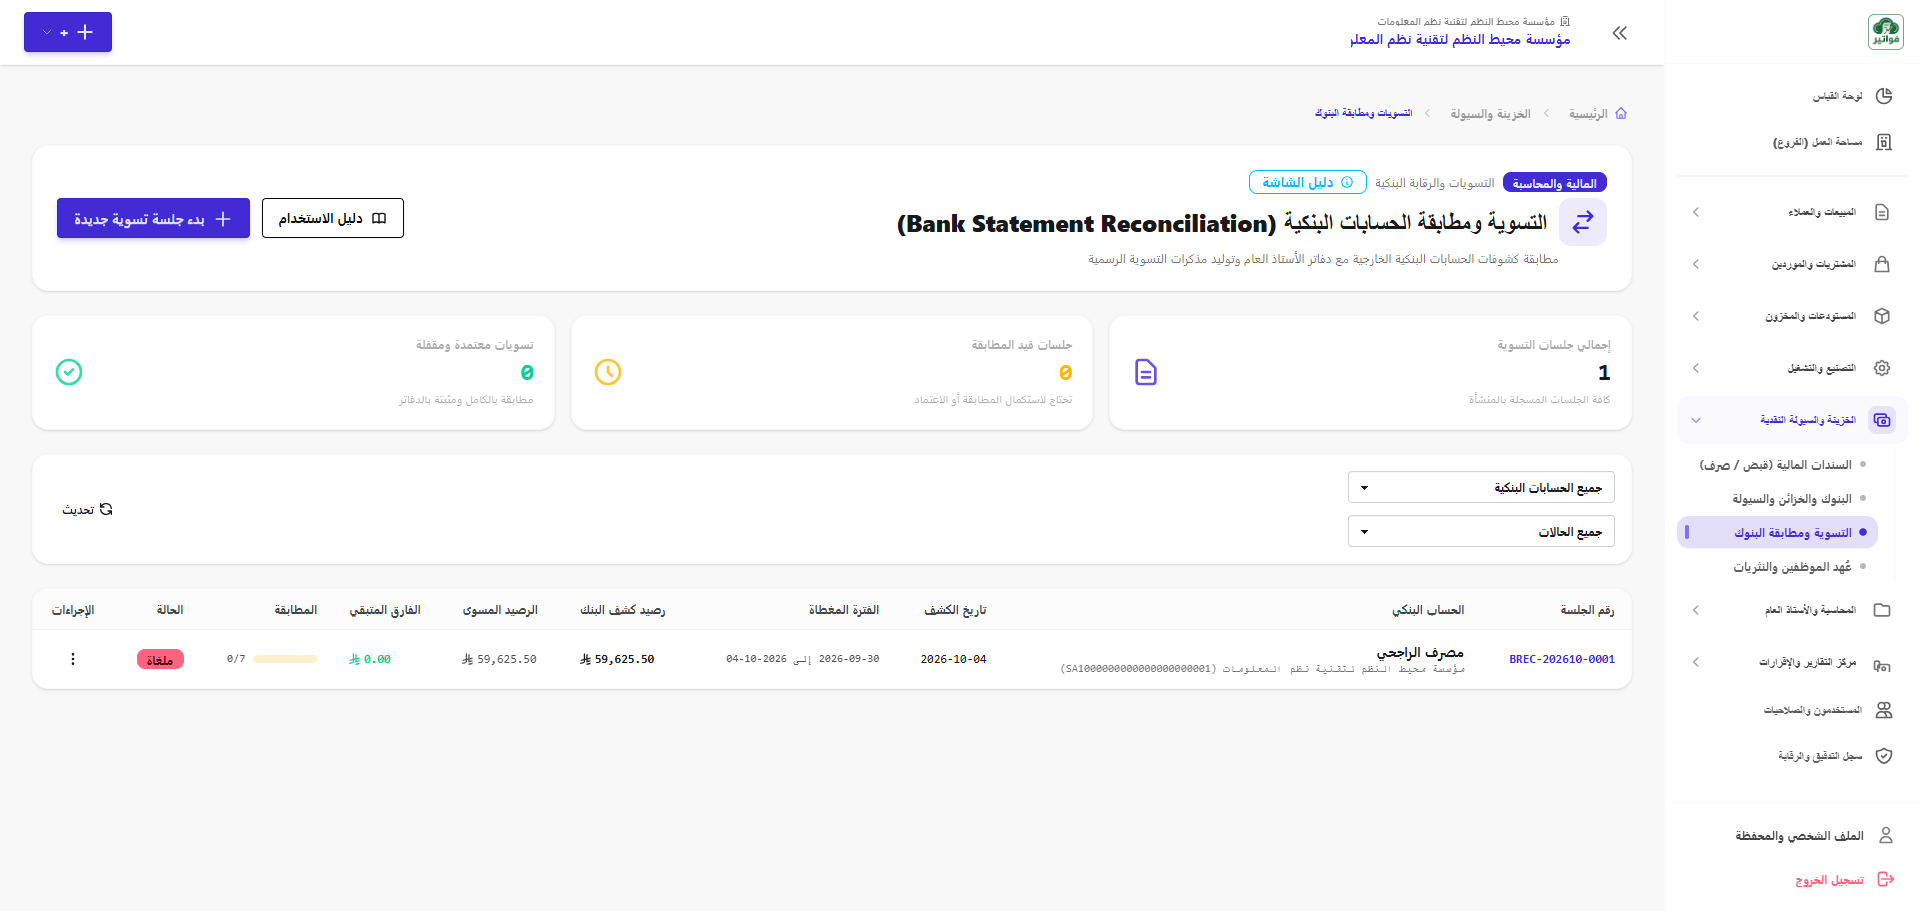Expand التصنيع والتشغيل sidebar chevron
1920x911 pixels.
pos(1696,368)
